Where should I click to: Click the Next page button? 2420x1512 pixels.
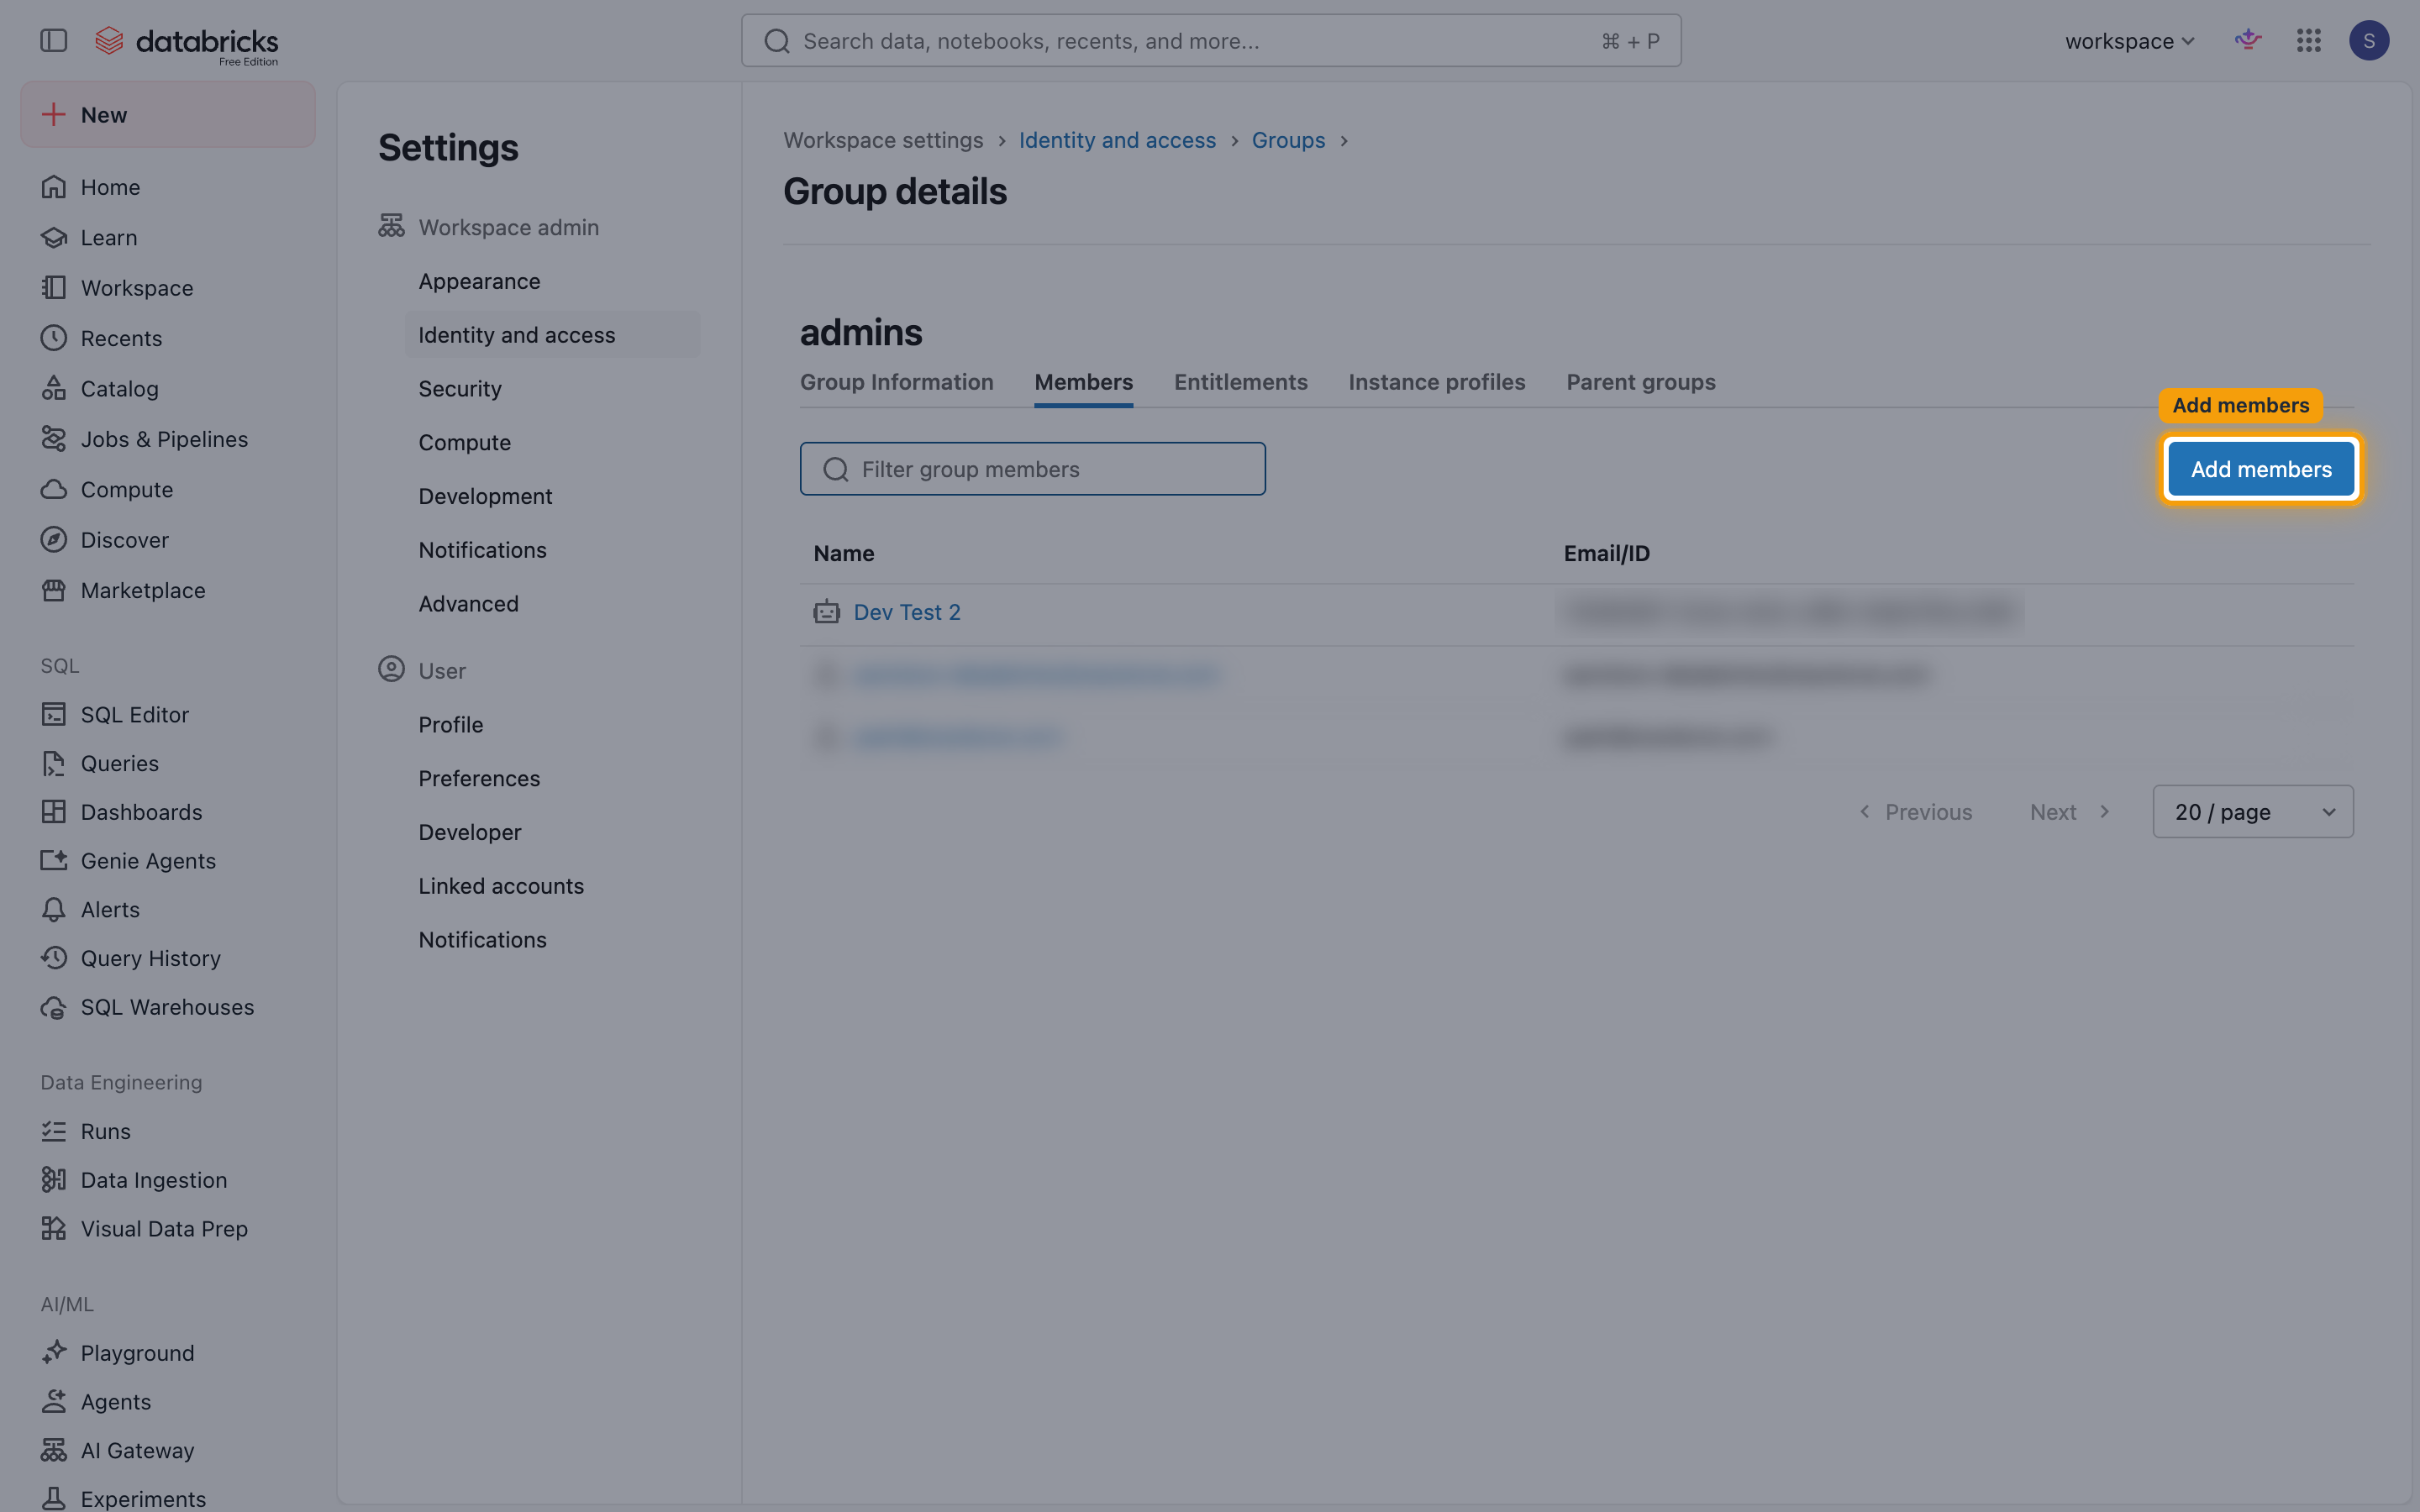pos(2070,812)
